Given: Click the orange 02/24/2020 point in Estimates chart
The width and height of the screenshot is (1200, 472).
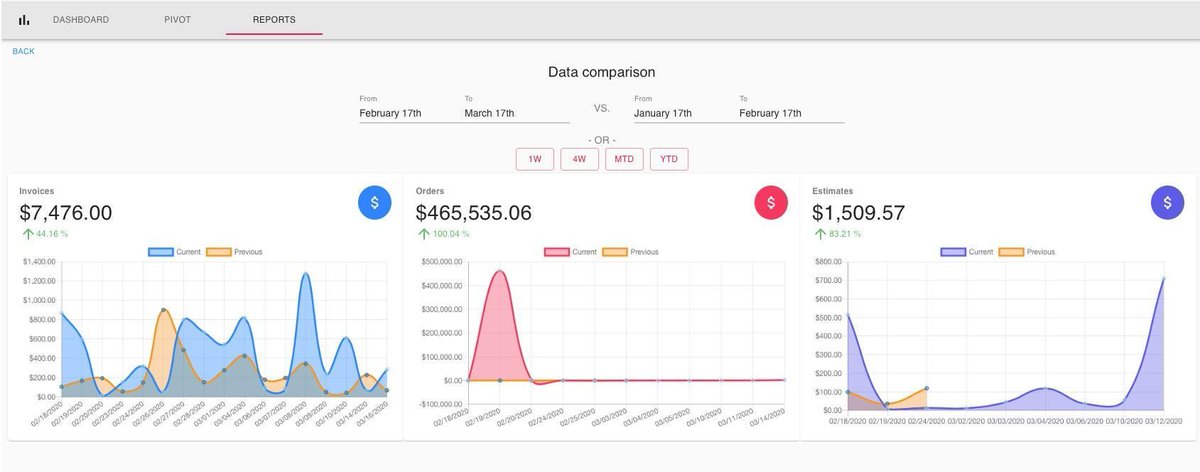Looking at the screenshot, I should [x=927, y=388].
